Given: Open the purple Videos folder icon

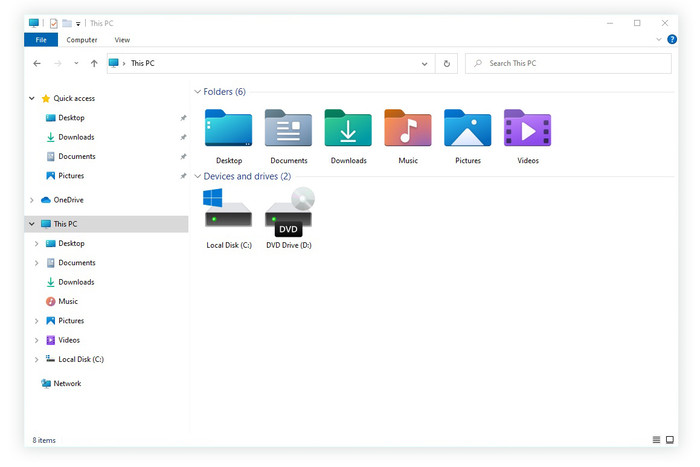Looking at the screenshot, I should pos(528,130).
